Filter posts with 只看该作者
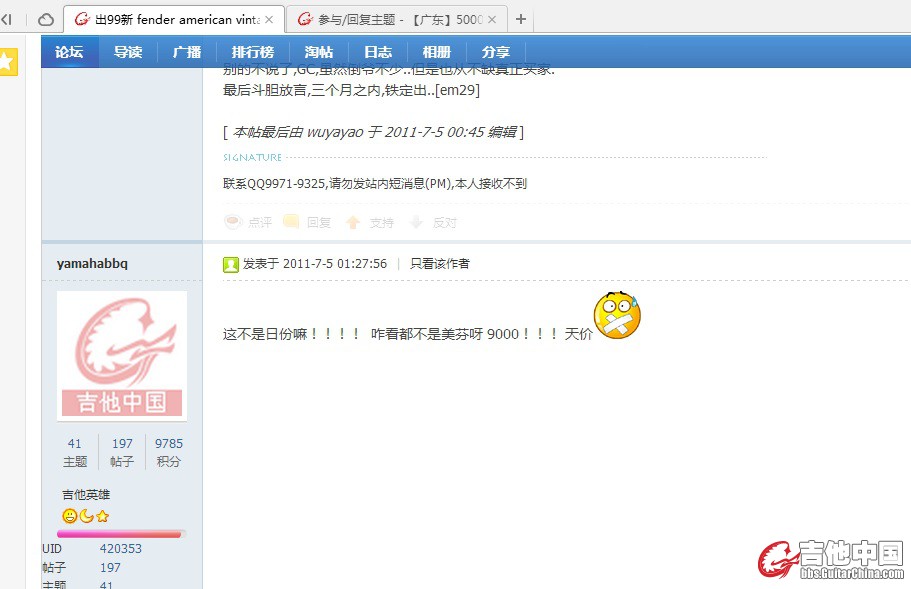Viewport: 911px width, 589px height. (439, 264)
